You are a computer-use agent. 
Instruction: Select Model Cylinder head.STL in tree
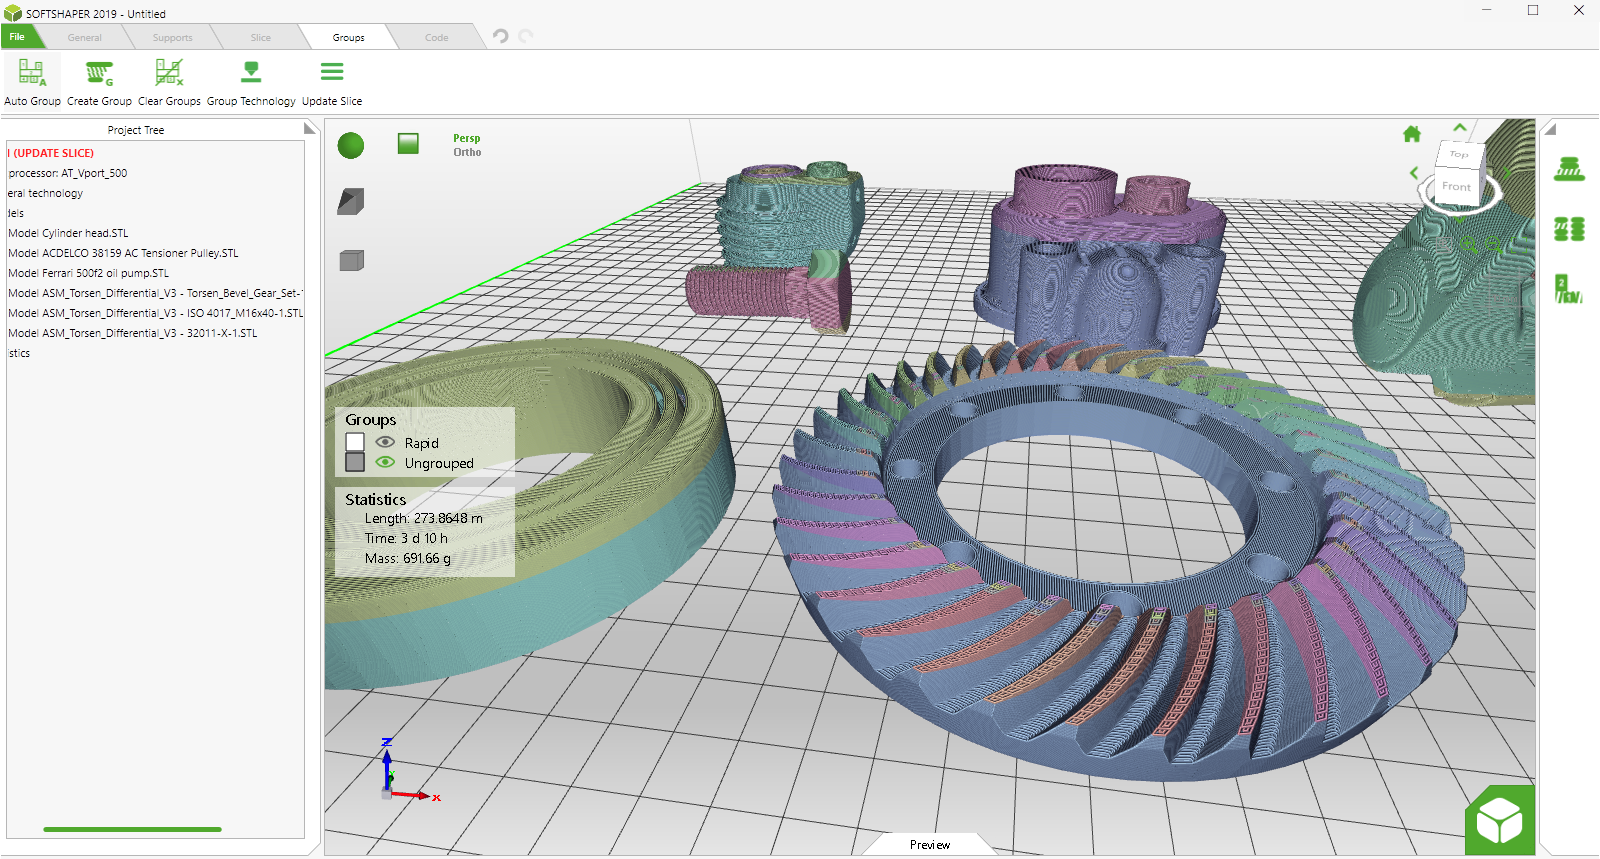click(x=68, y=233)
